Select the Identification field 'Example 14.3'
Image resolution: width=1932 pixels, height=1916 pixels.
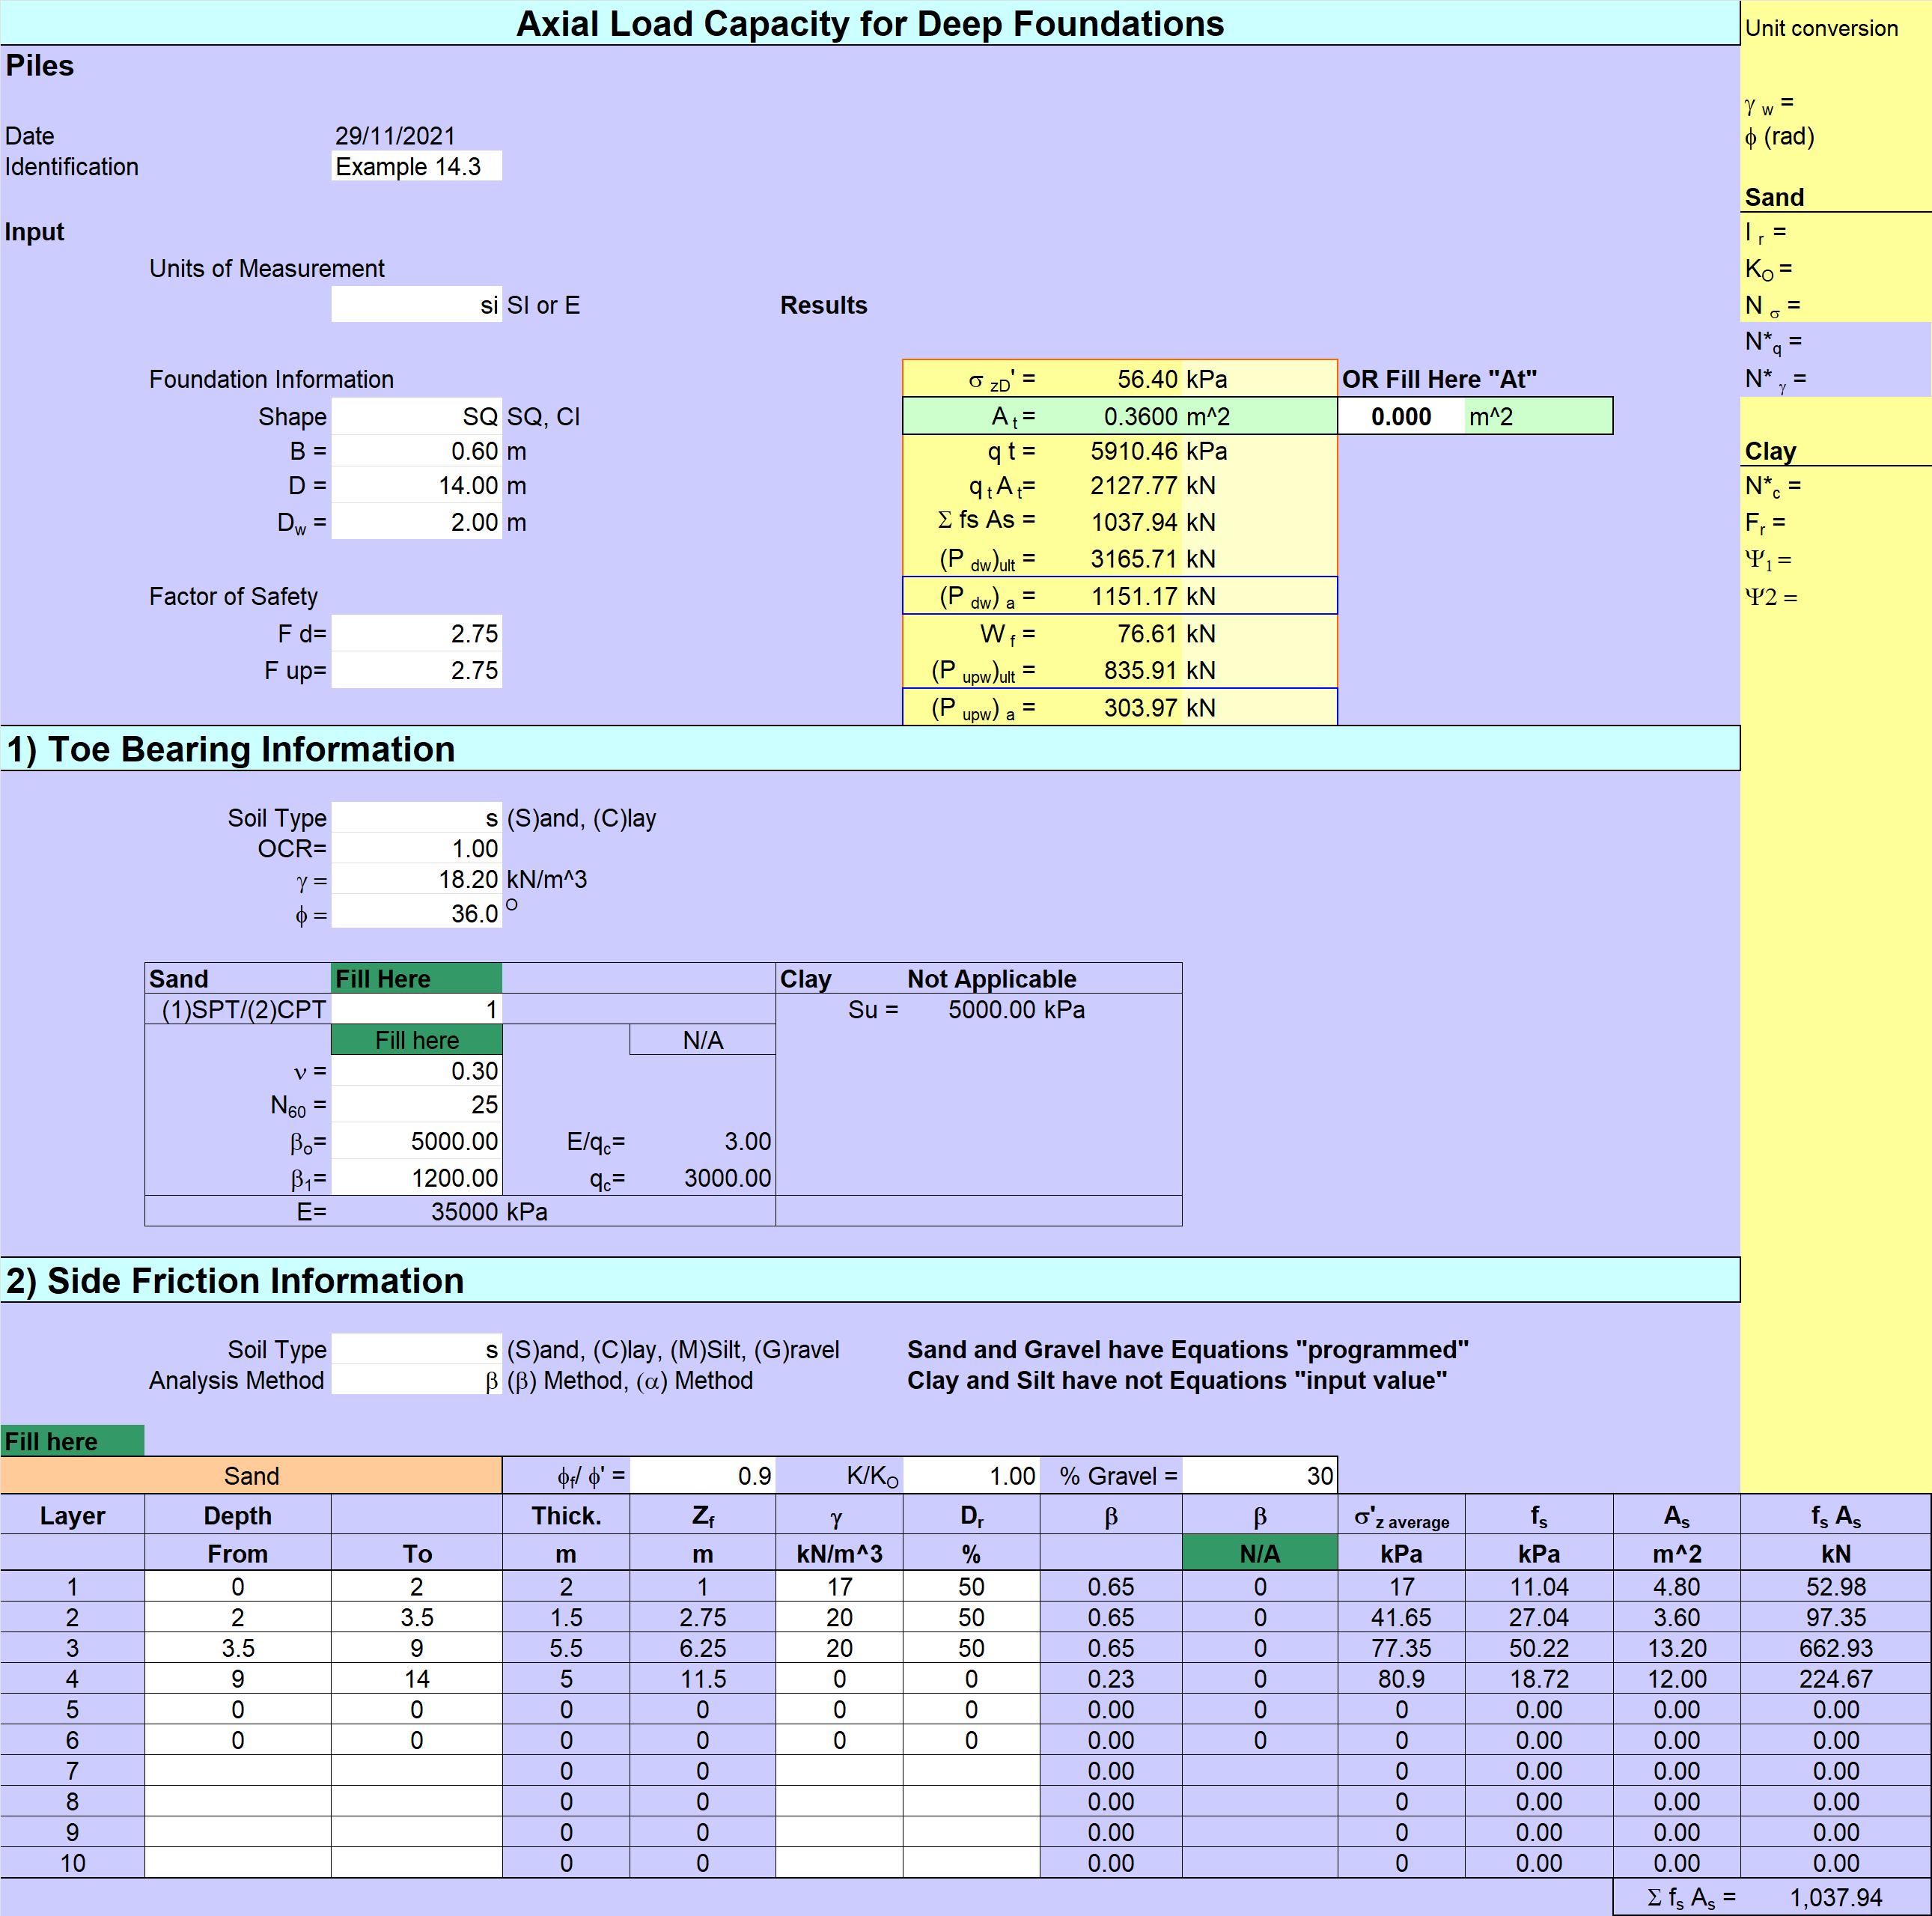pos(416,166)
